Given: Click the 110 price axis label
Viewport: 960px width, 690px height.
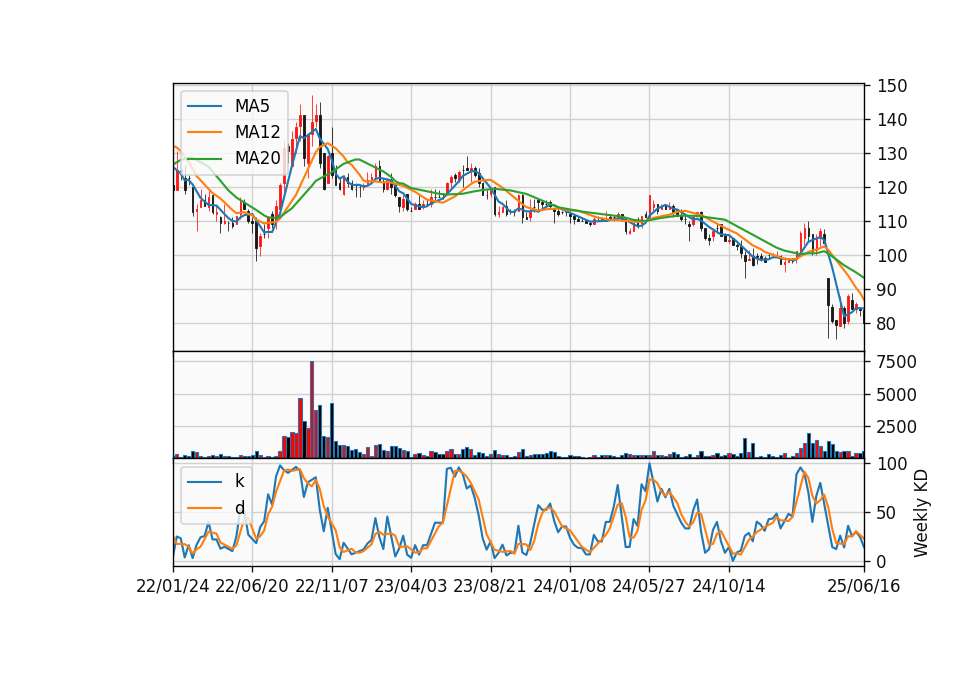Looking at the screenshot, I should click(x=892, y=222).
